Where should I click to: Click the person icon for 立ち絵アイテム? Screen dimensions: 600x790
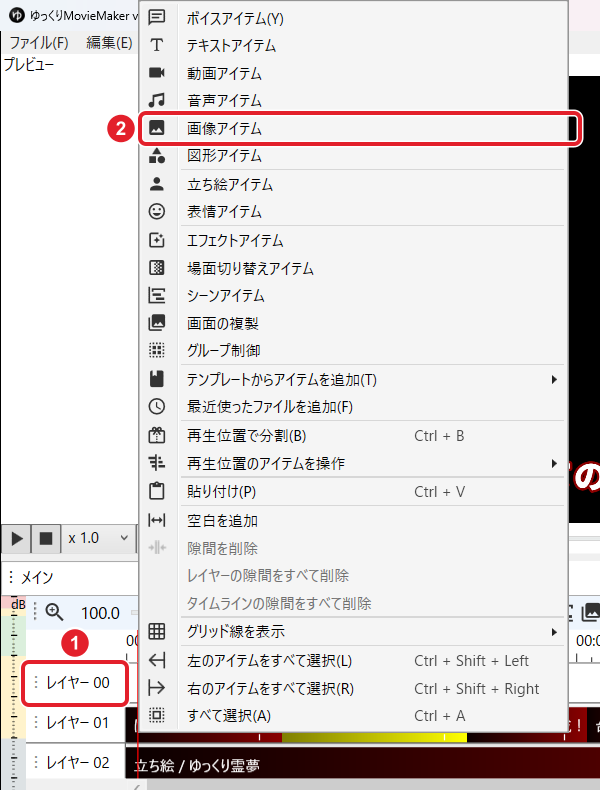157,184
